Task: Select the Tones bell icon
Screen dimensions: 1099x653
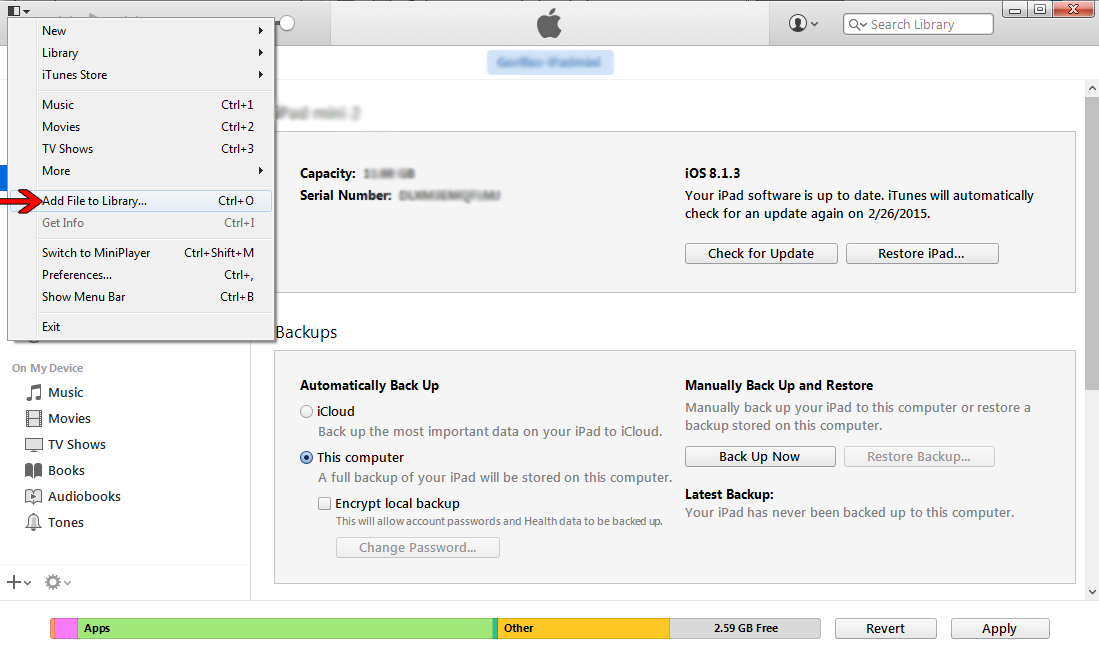Action: click(x=34, y=522)
